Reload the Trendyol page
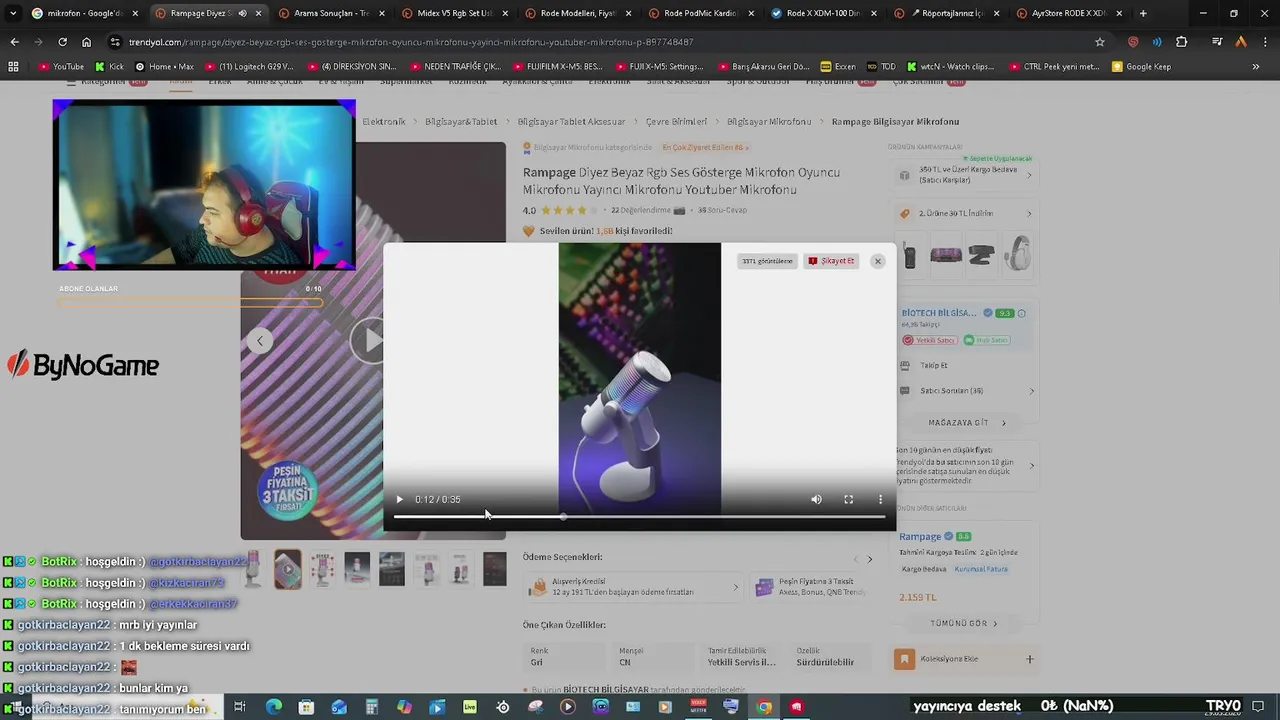 [62, 42]
